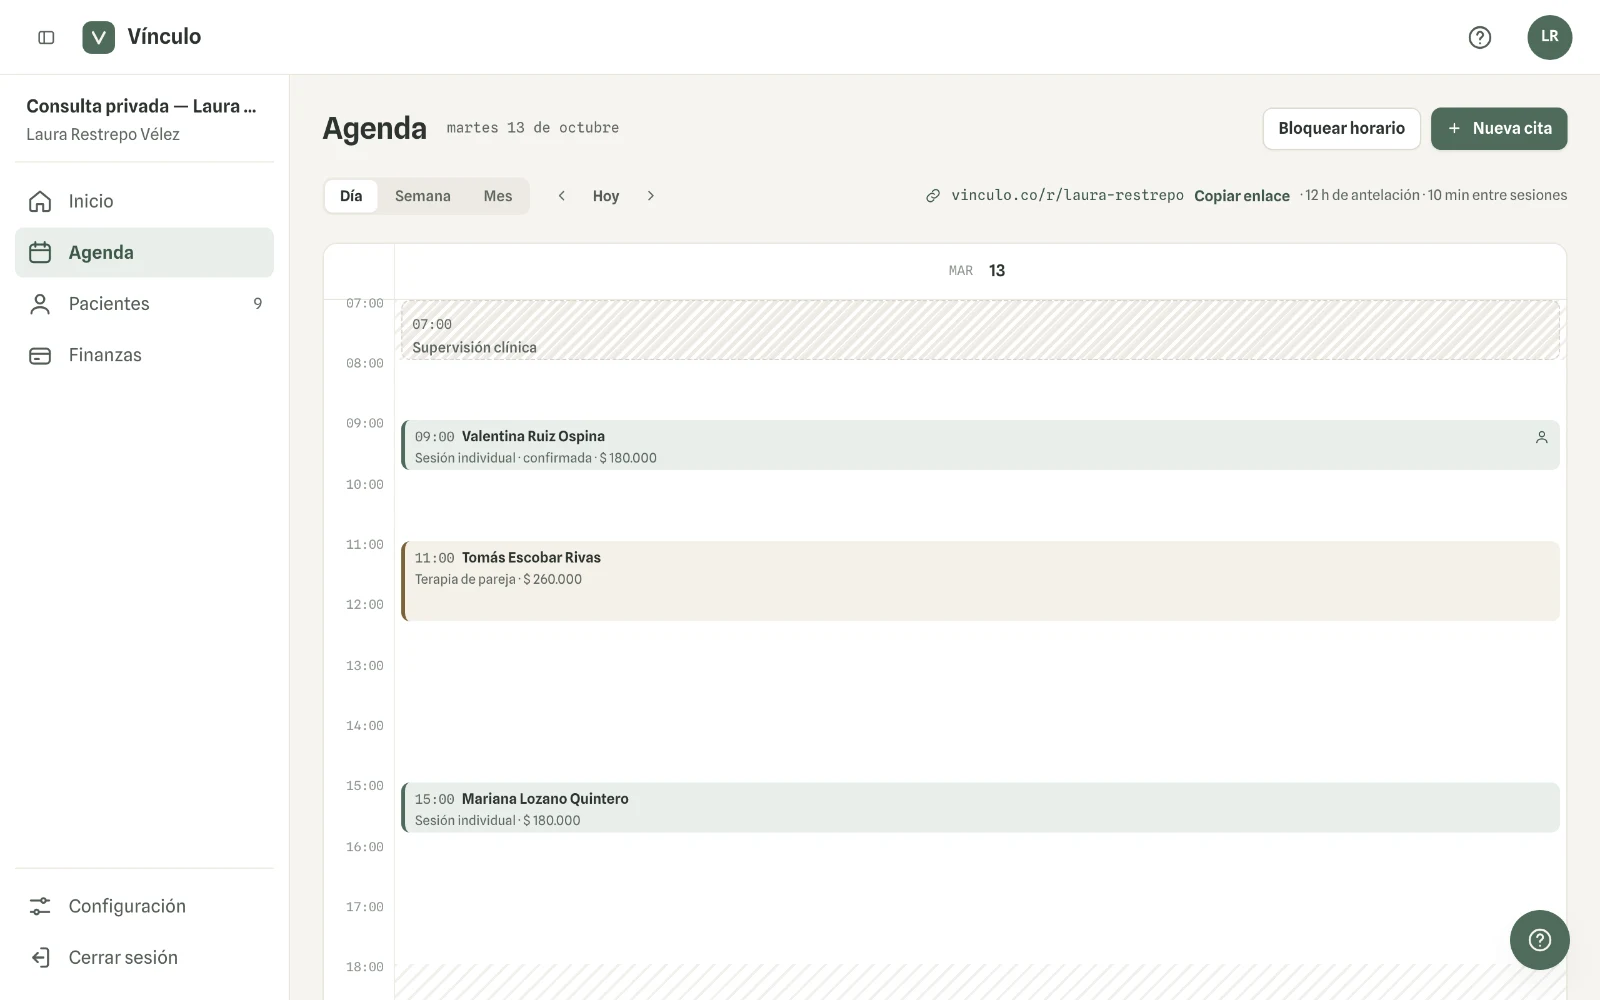
Task: Open the floating help bubble
Action: [x=1539, y=939]
